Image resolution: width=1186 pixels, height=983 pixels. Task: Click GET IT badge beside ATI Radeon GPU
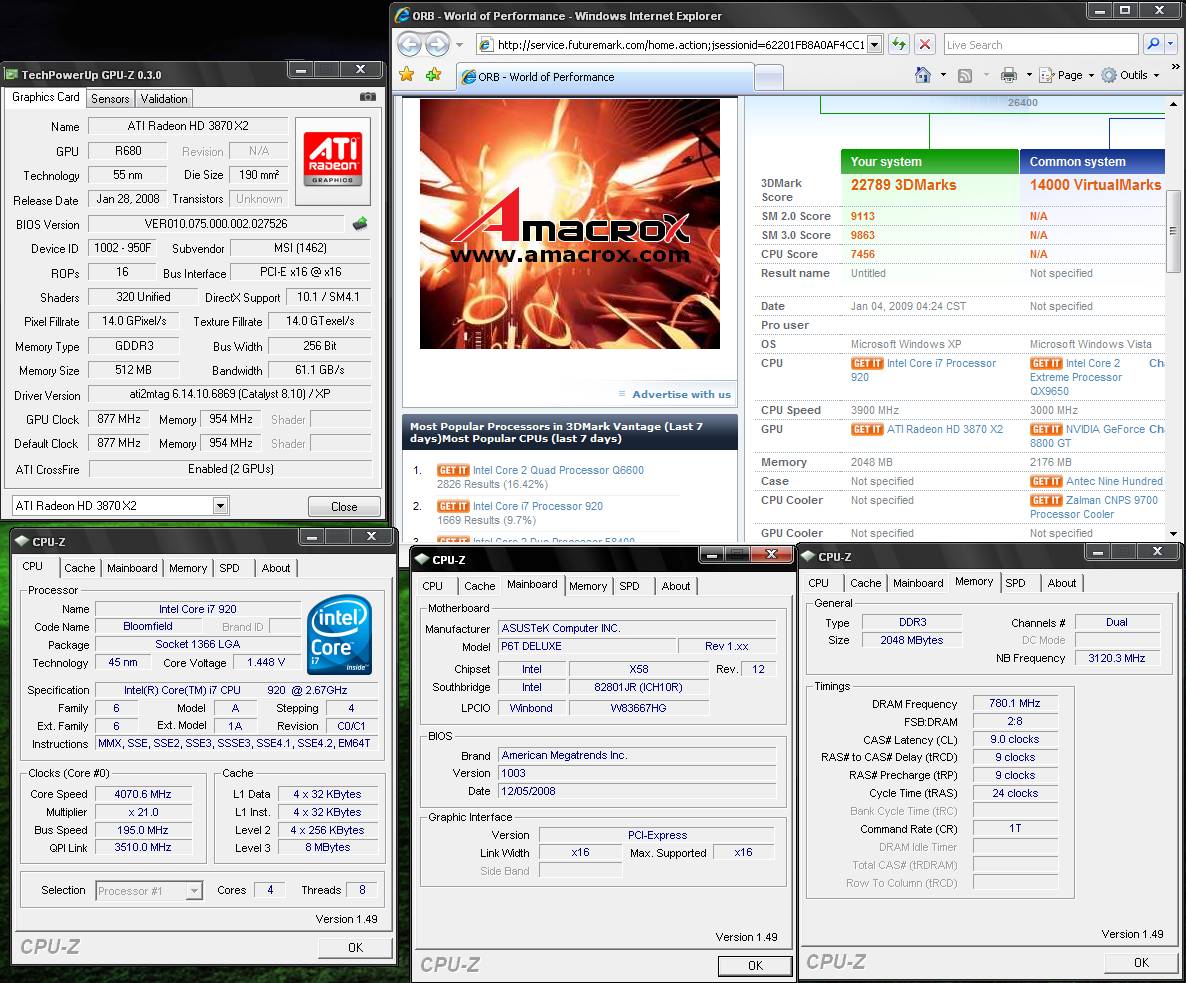pyautogui.click(x=867, y=429)
